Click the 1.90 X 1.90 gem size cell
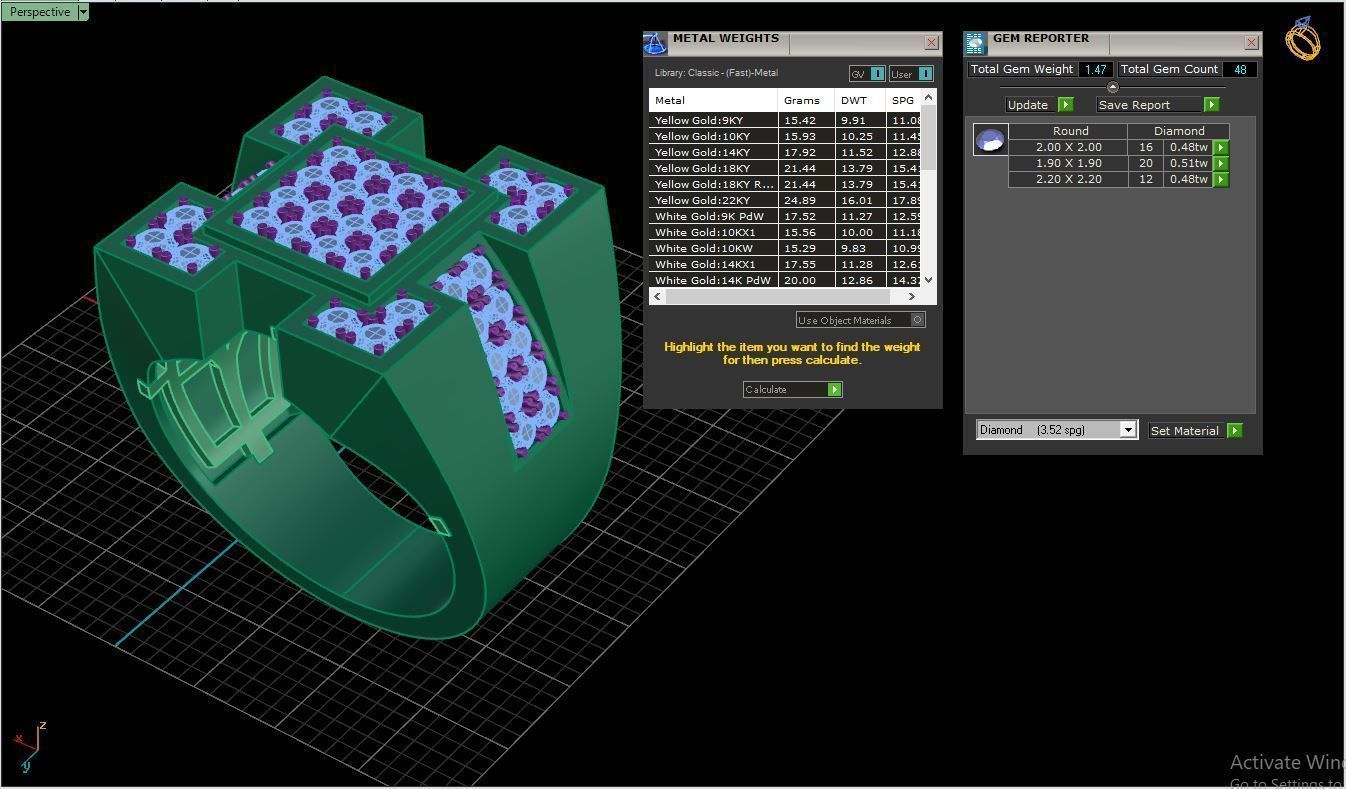The image size is (1346, 789). pyautogui.click(x=1068, y=163)
